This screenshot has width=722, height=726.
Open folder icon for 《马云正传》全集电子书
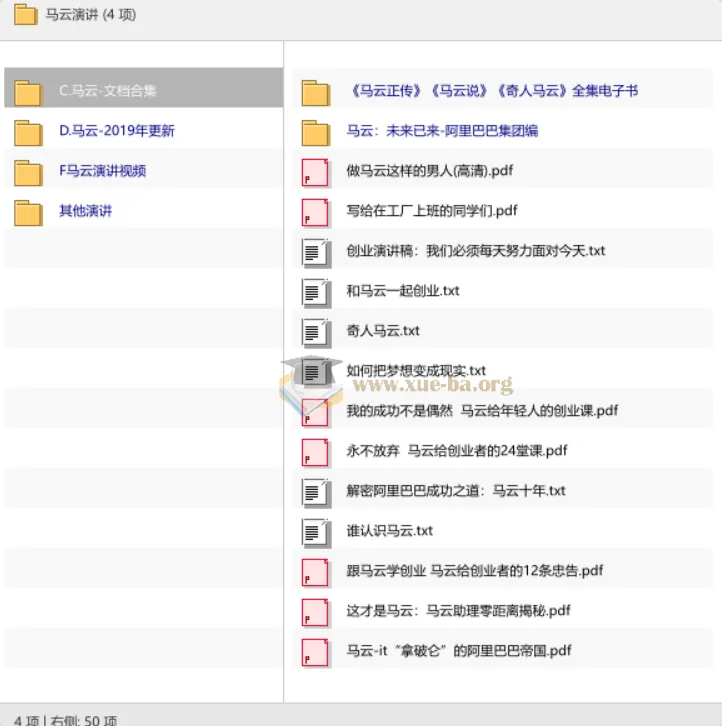coord(315,93)
